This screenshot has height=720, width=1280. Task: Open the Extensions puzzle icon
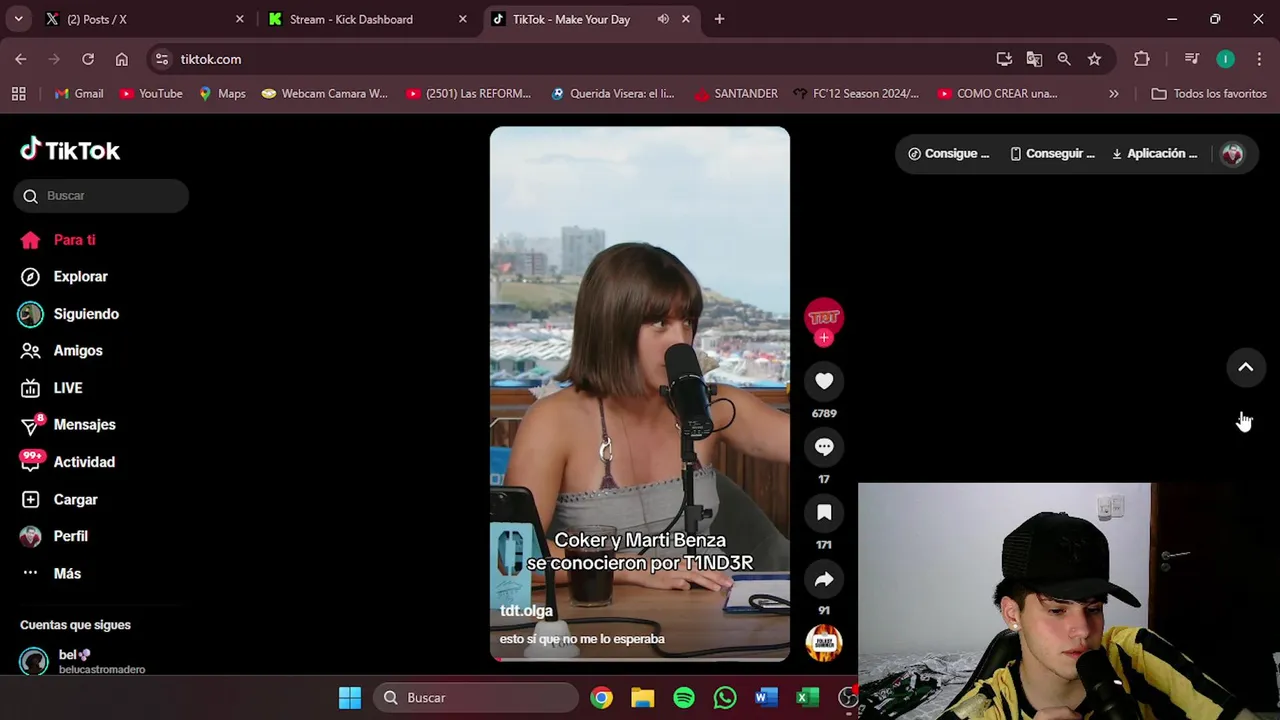click(1142, 59)
